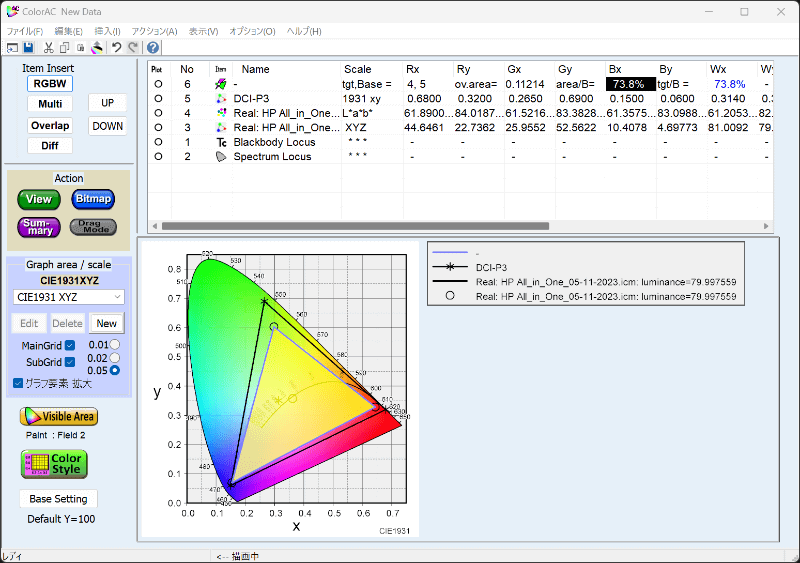Click the Copy toolbar icon
800x563 pixels.
tap(64, 47)
